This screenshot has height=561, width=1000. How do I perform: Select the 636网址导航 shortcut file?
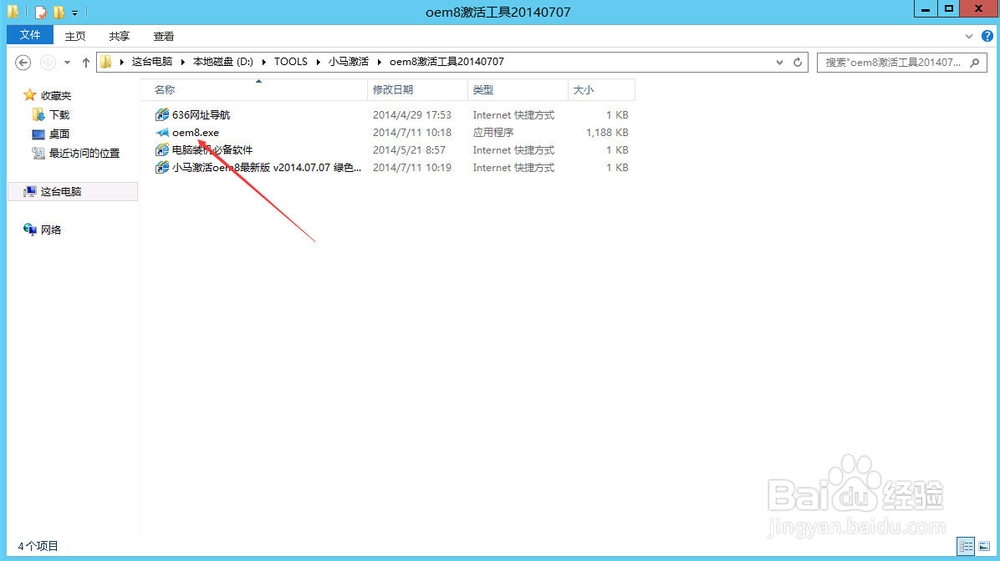click(201, 115)
